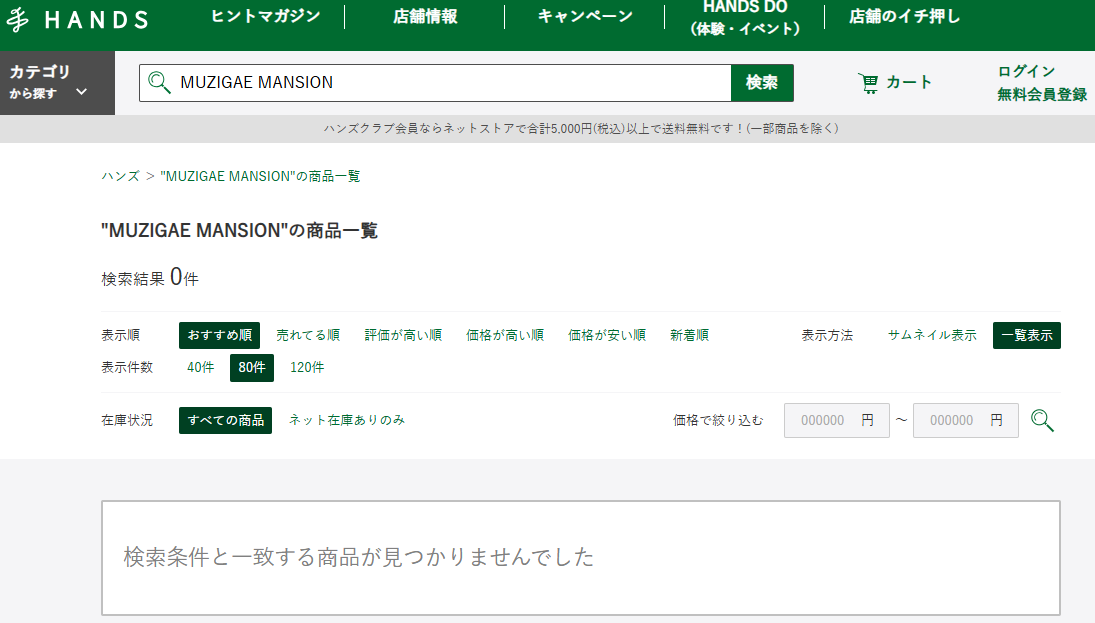Select 一覧表示 list view

coord(1027,335)
